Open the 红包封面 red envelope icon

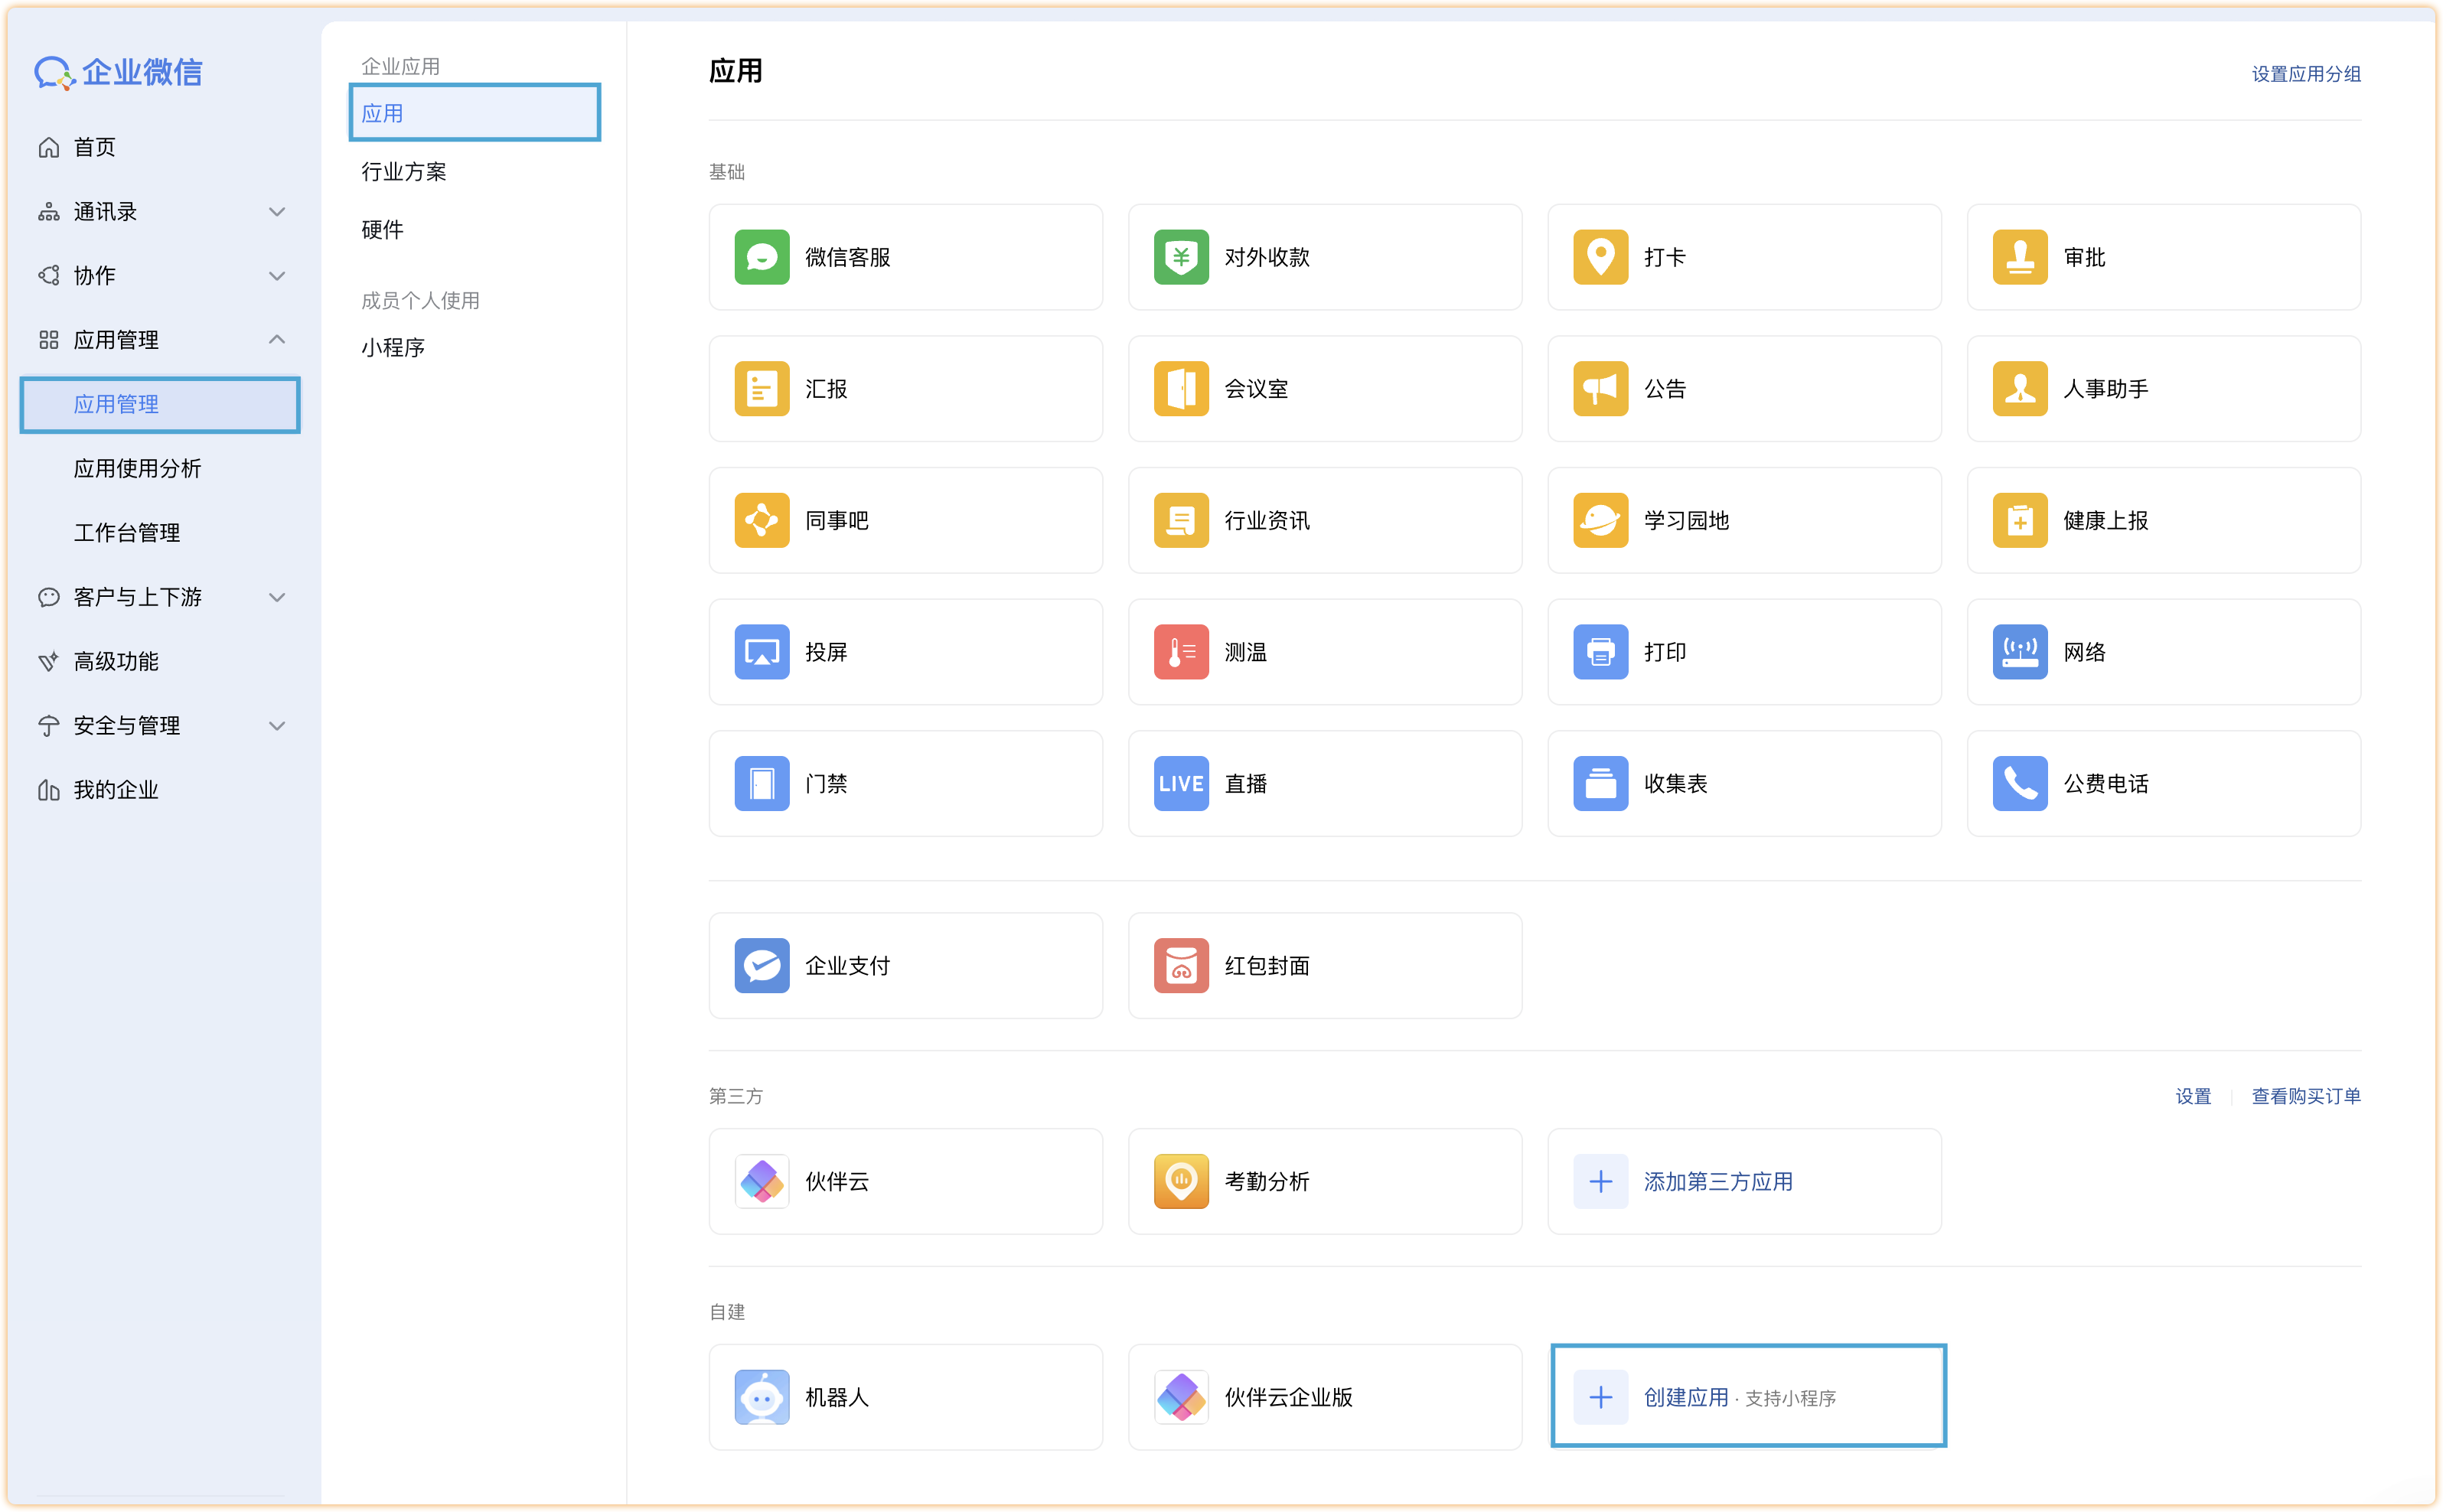[1181, 965]
